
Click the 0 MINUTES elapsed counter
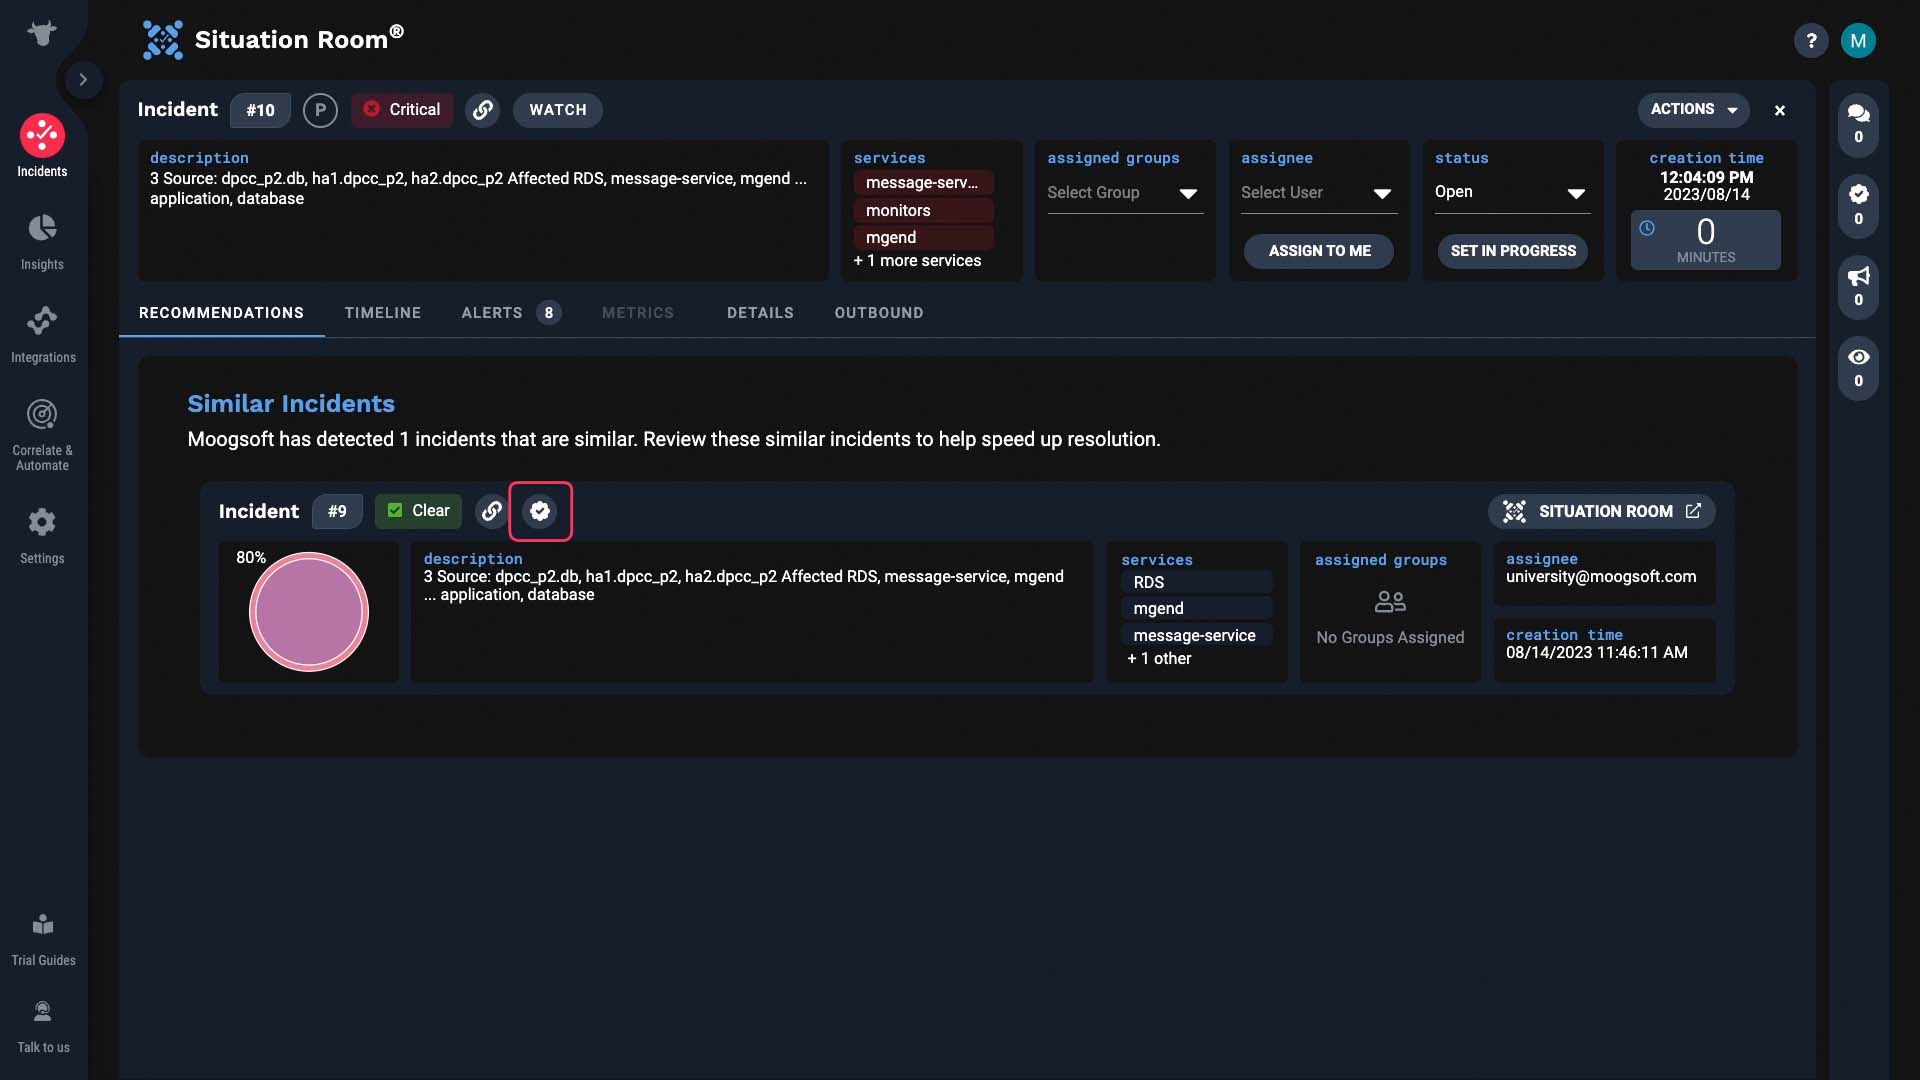[1706, 240]
